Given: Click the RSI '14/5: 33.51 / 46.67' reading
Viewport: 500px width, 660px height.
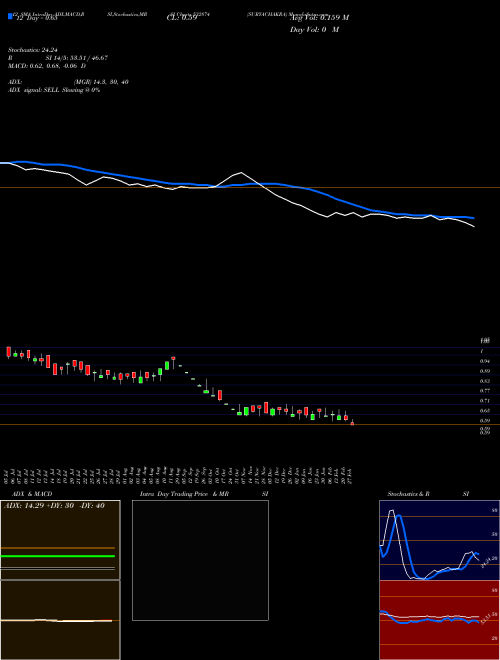Looking at the screenshot, I should point(80,58).
